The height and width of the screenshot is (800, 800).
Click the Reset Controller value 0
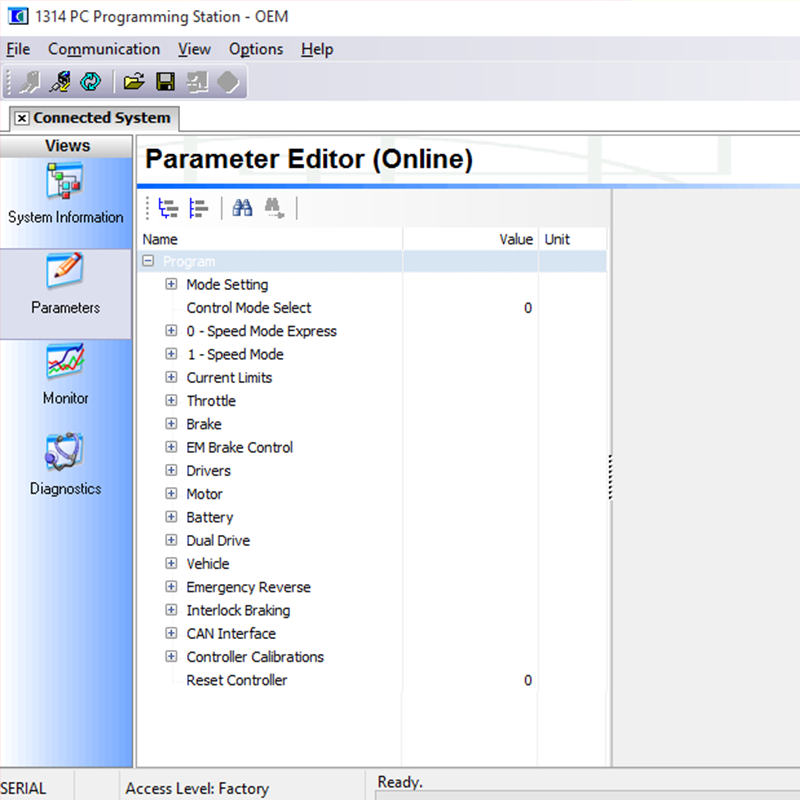point(528,681)
